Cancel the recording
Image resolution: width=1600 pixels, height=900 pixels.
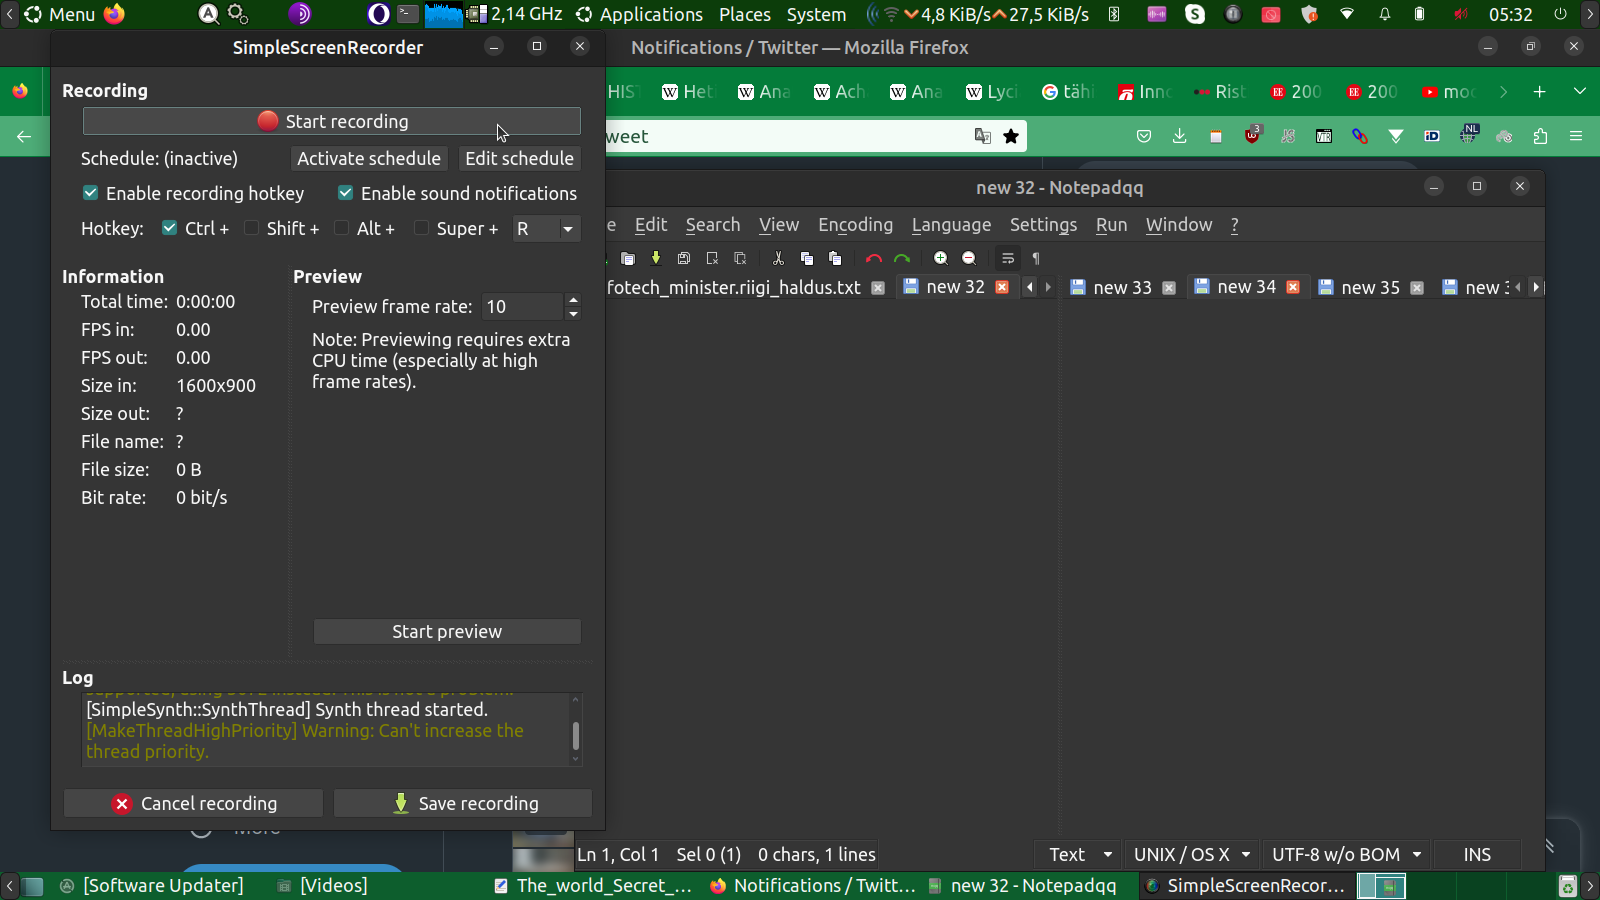[x=193, y=803]
